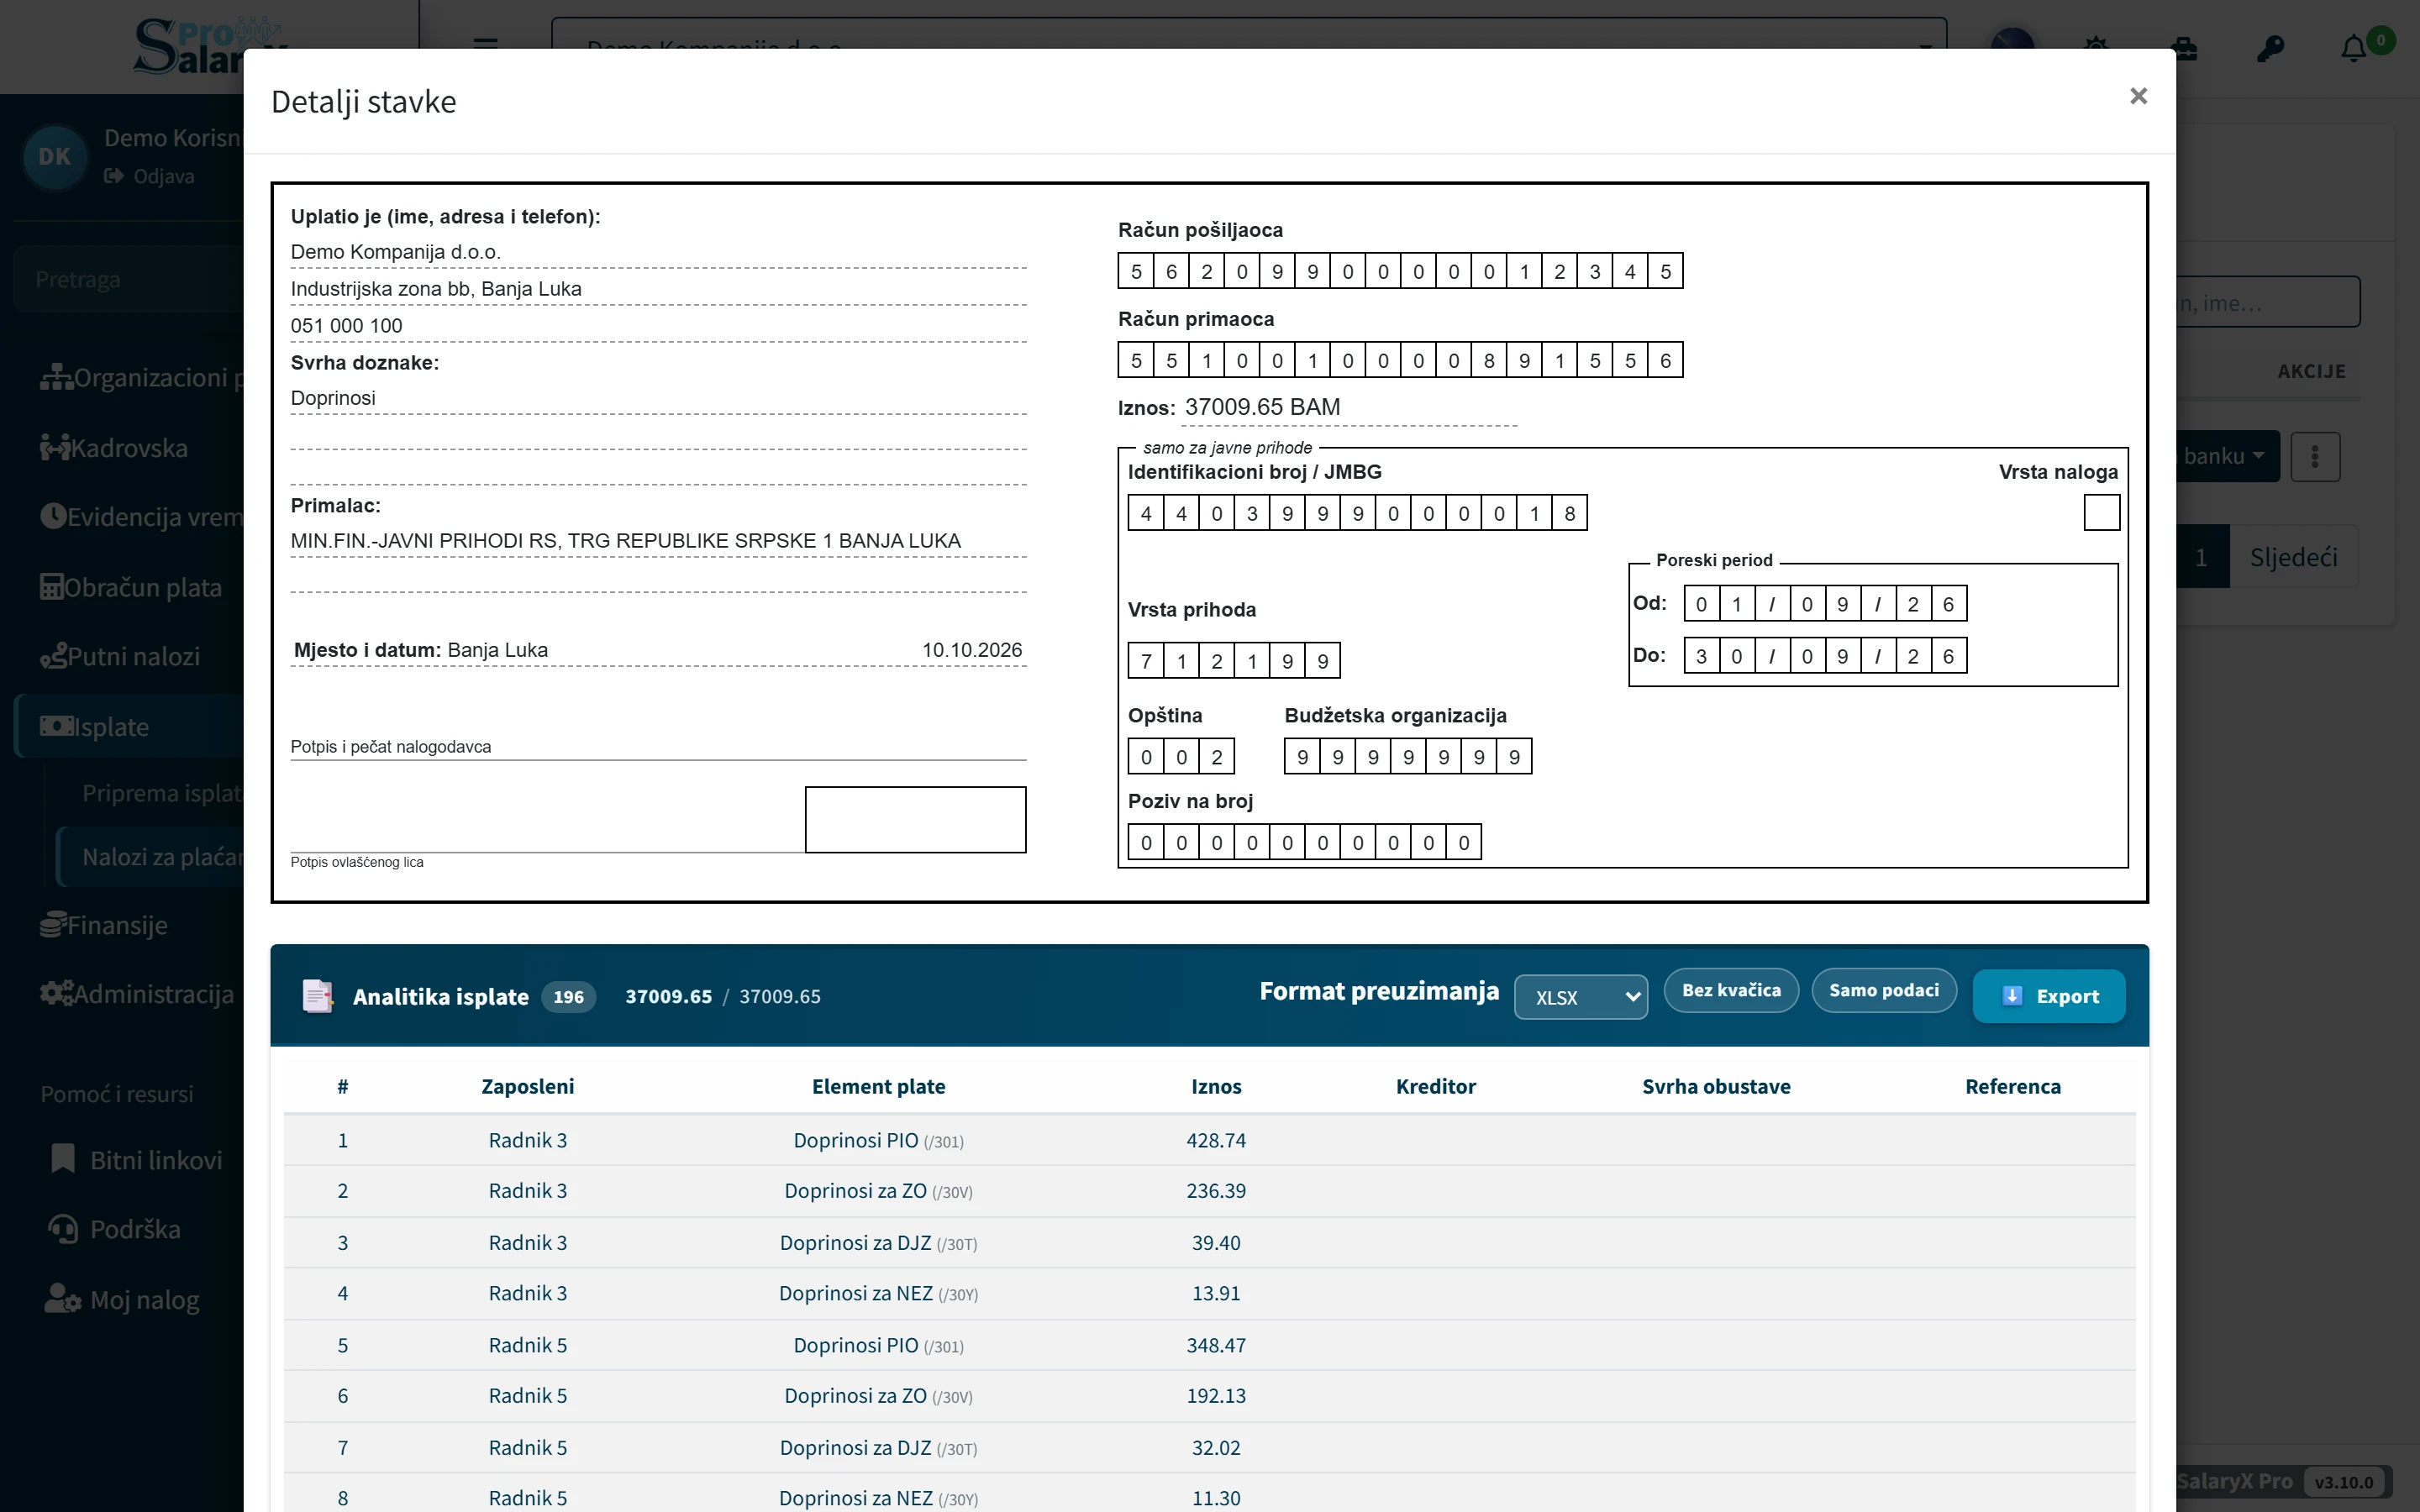Click the 196 count badge
This screenshot has width=2420, height=1512.
[568, 997]
